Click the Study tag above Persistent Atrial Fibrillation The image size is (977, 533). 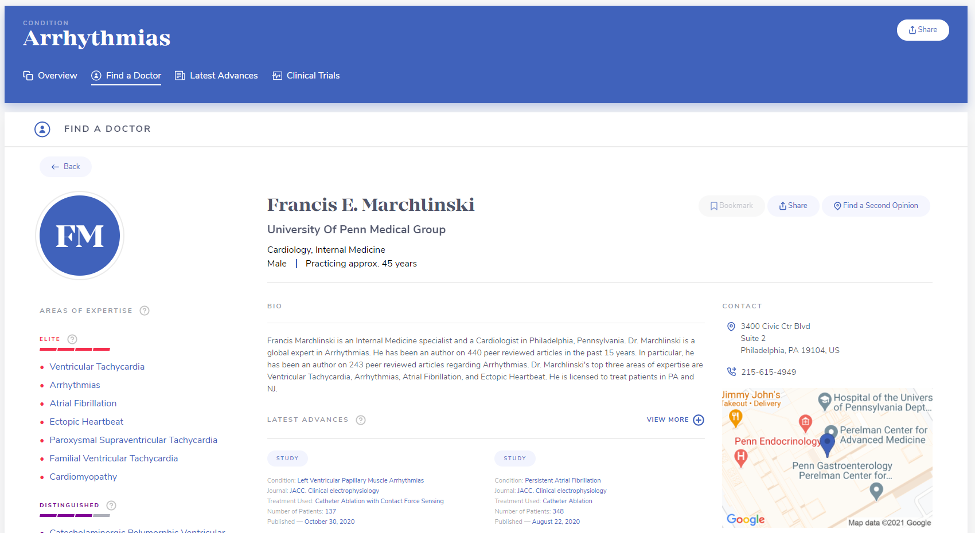click(x=515, y=458)
